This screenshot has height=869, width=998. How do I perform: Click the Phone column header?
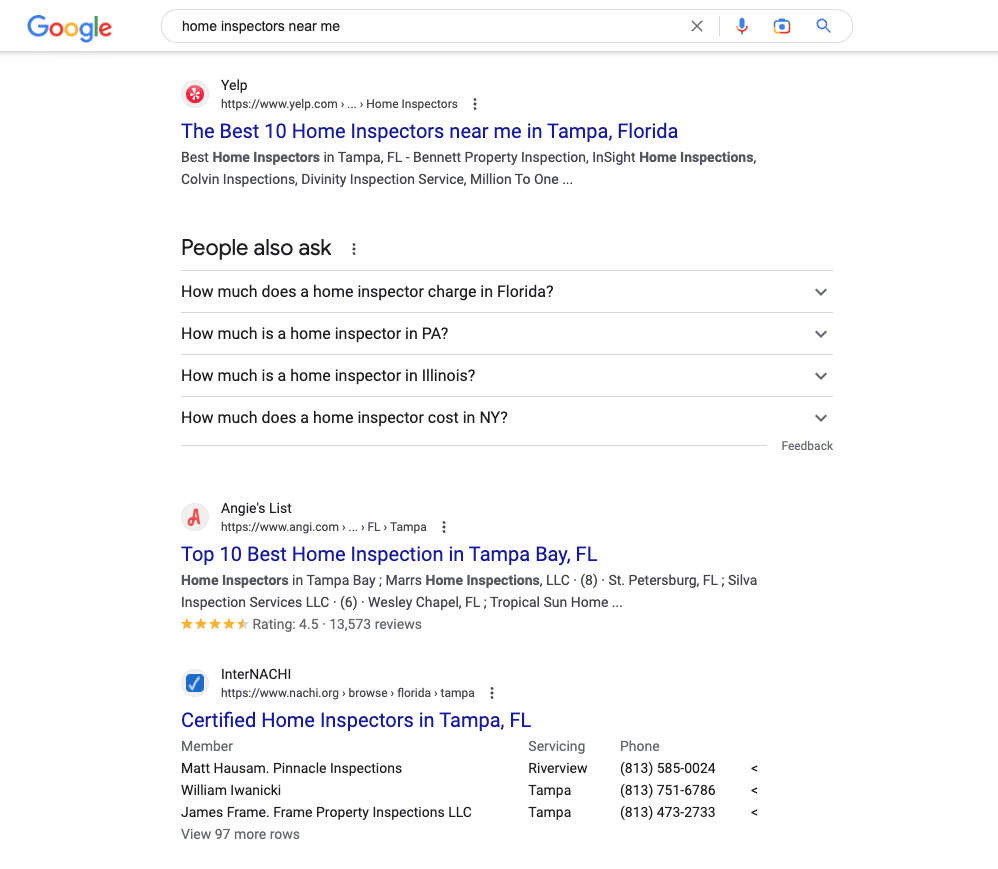coord(640,746)
